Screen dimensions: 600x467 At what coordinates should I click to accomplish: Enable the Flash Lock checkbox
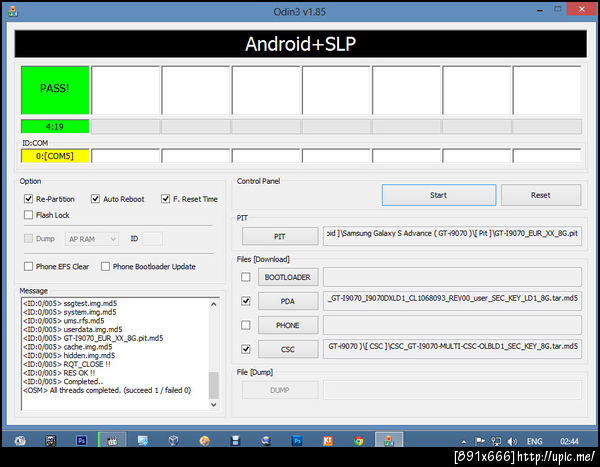pos(28,215)
